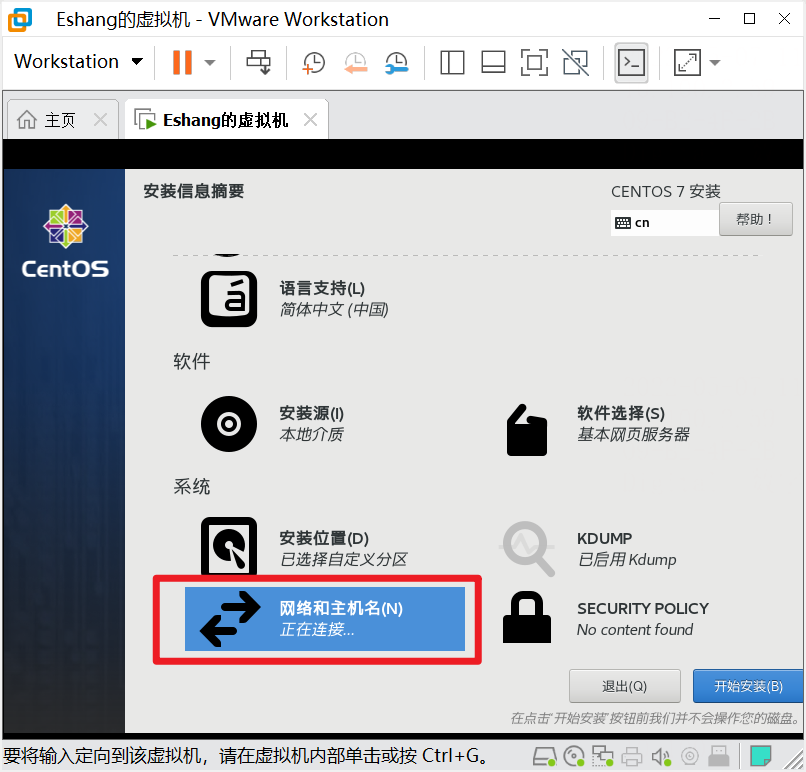Image resolution: width=806 pixels, height=772 pixels.
Task: Click the greyed-out round device status icon
Action: [689, 756]
